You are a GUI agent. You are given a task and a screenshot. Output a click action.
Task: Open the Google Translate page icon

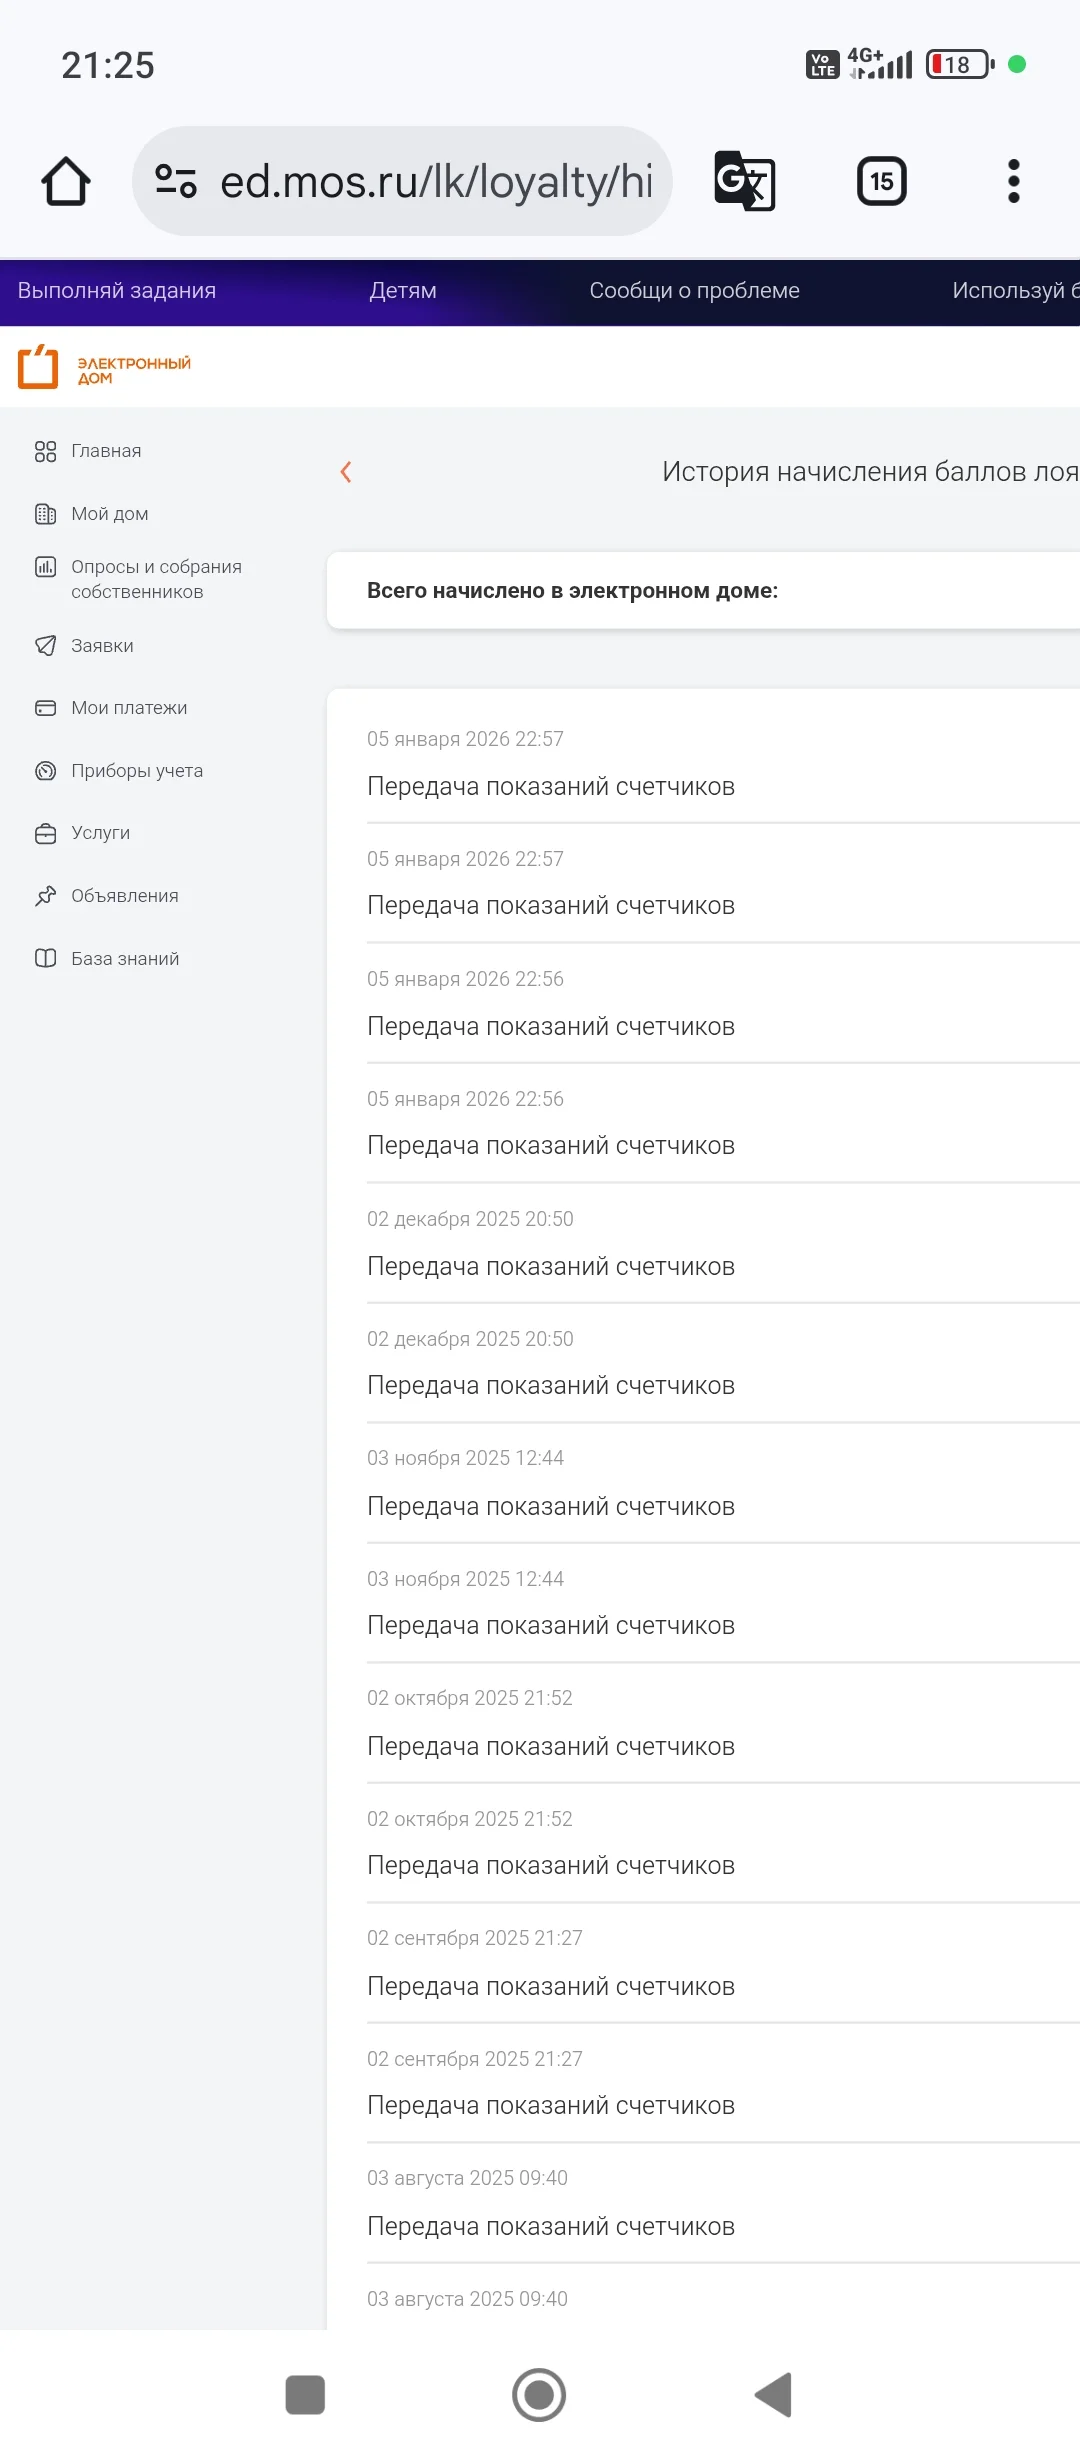[x=745, y=181]
